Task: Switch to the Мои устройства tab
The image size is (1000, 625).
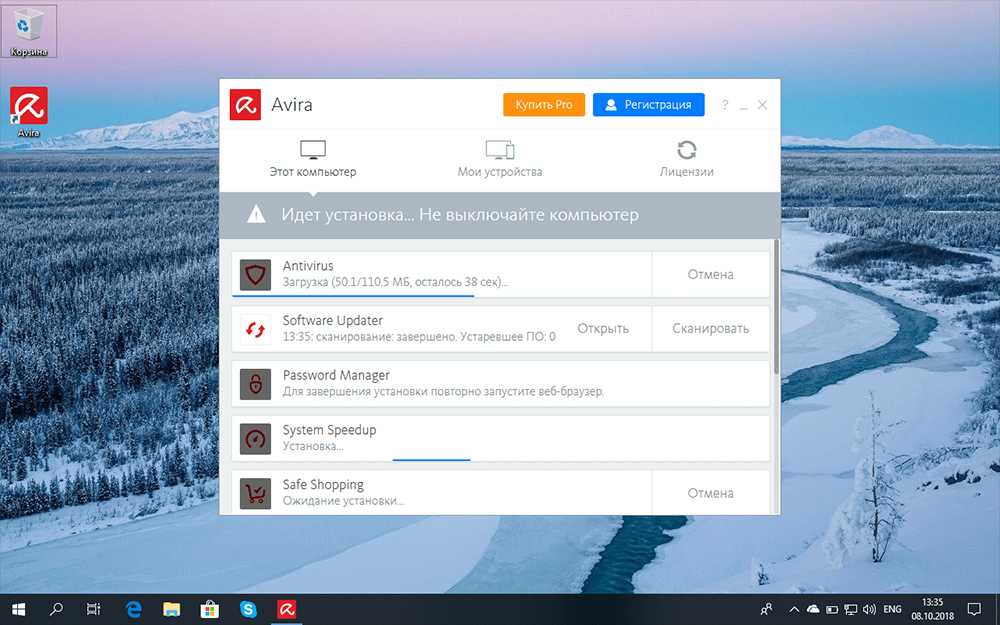Action: click(500, 159)
